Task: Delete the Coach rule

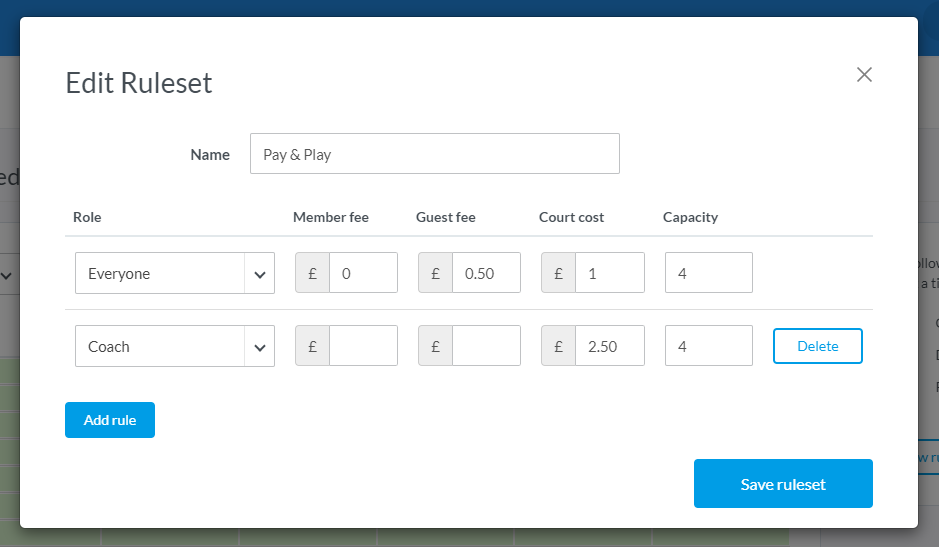Action: click(817, 346)
